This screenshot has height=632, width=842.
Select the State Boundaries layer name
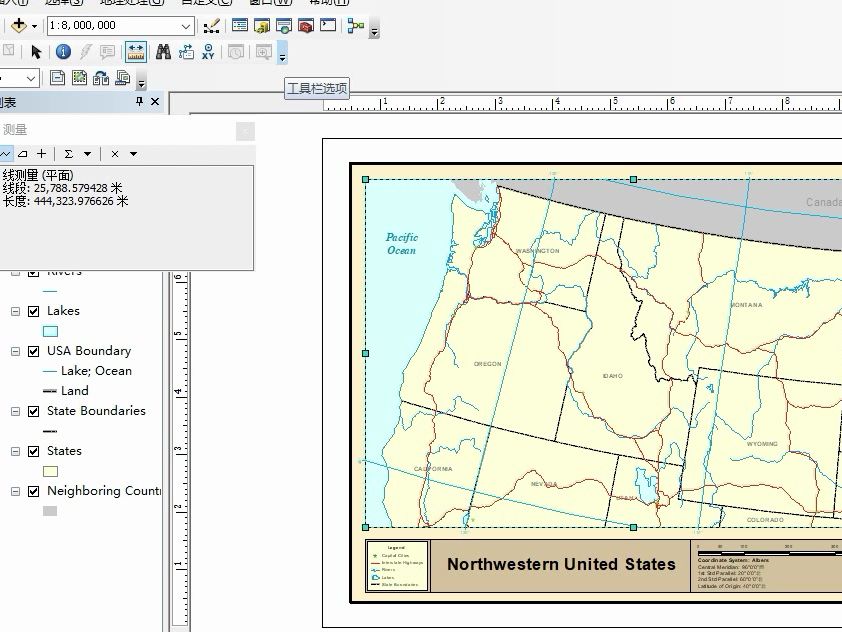click(x=97, y=411)
